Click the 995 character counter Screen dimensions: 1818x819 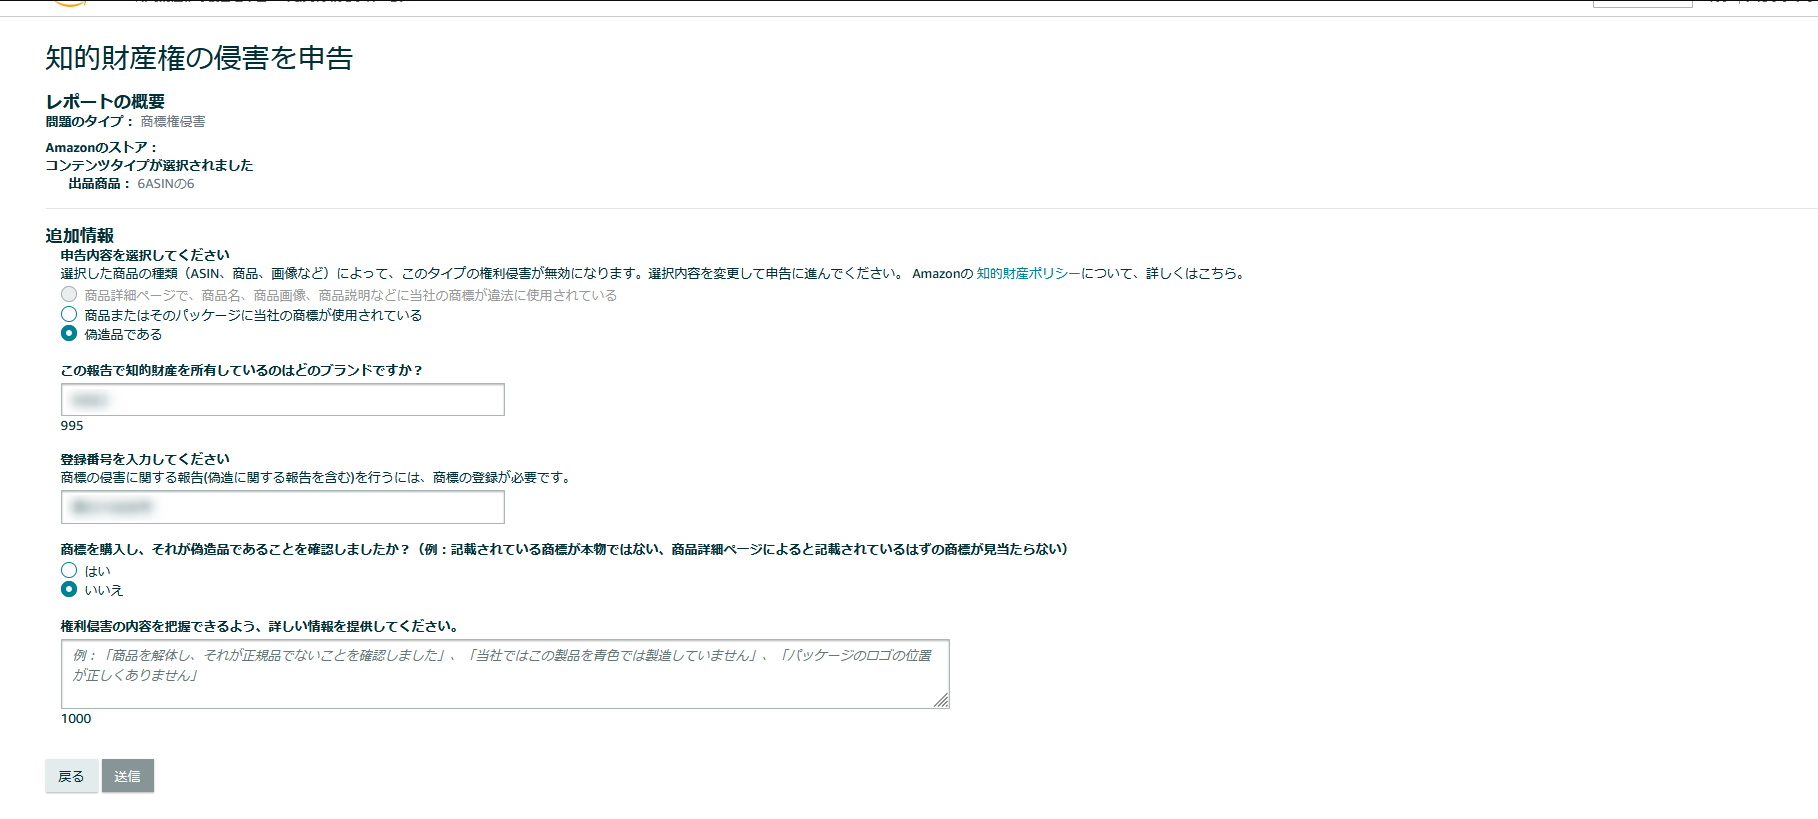coord(72,426)
